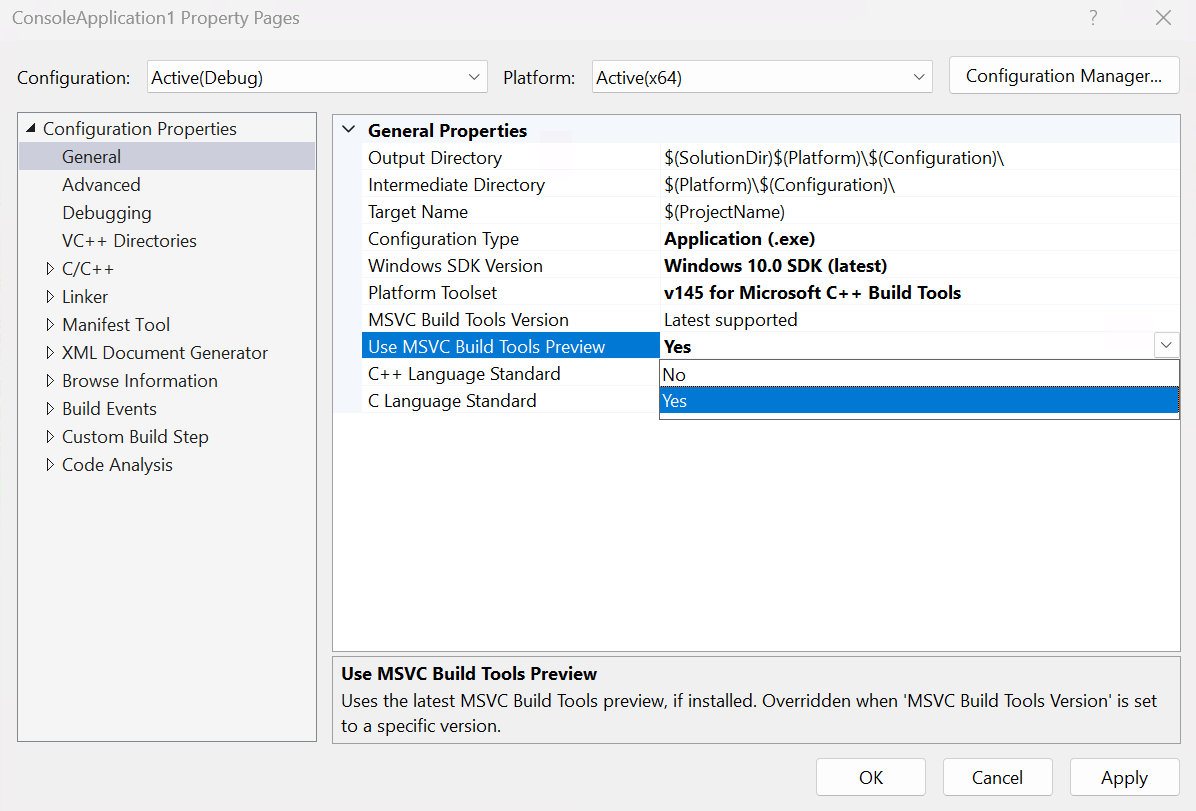The width and height of the screenshot is (1196, 811).
Task: Click the Platform Toolset property name
Action: (432, 293)
